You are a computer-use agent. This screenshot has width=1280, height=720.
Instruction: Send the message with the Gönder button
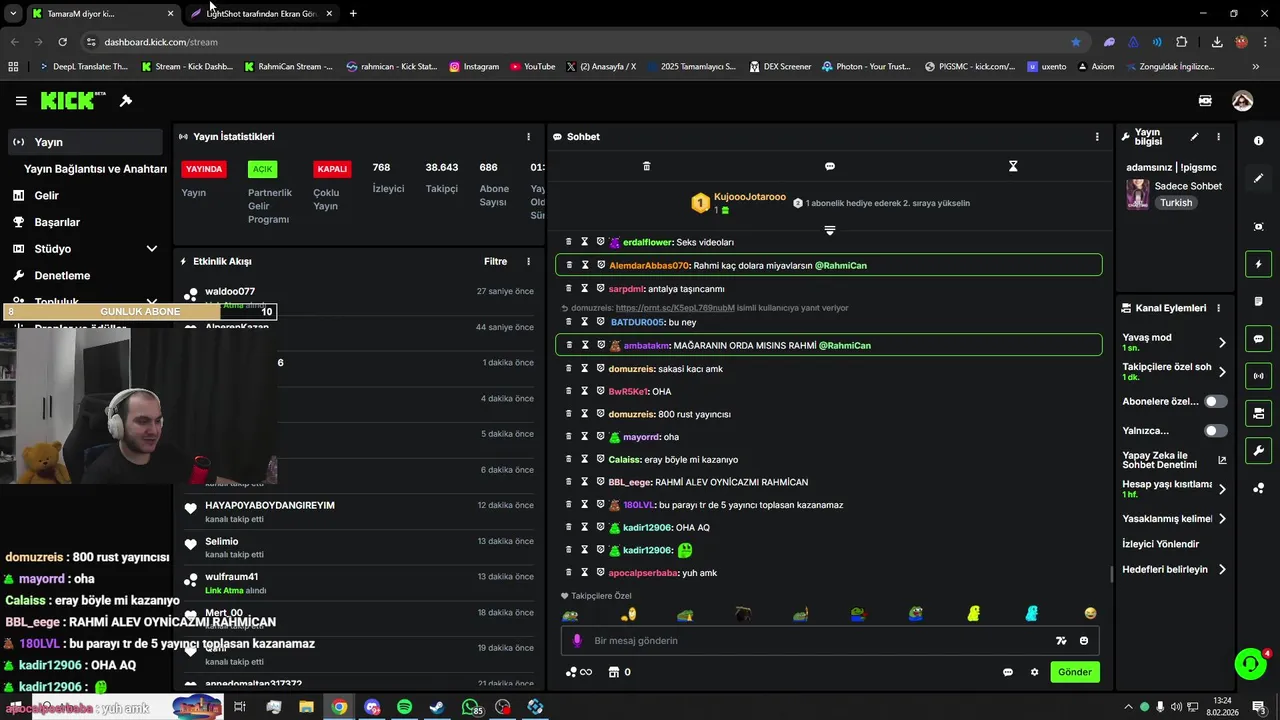1075,672
